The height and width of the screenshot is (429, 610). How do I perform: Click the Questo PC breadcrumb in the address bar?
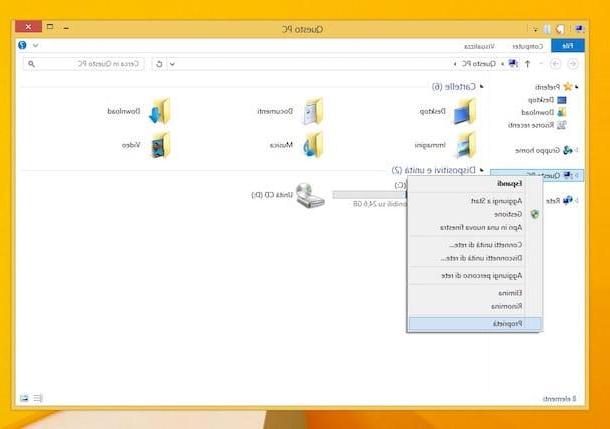478,64
